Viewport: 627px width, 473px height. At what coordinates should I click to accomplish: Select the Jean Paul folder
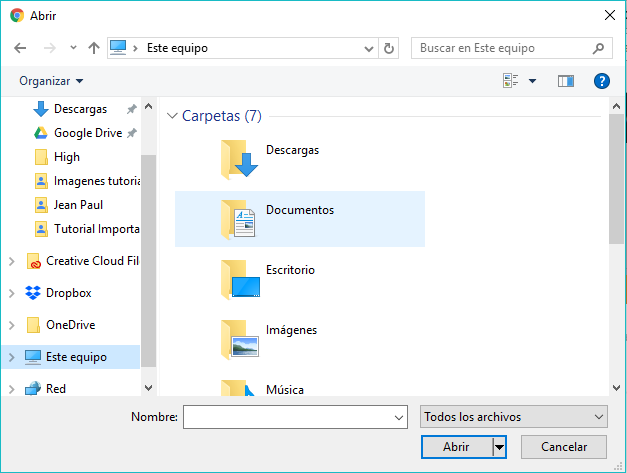point(78,205)
